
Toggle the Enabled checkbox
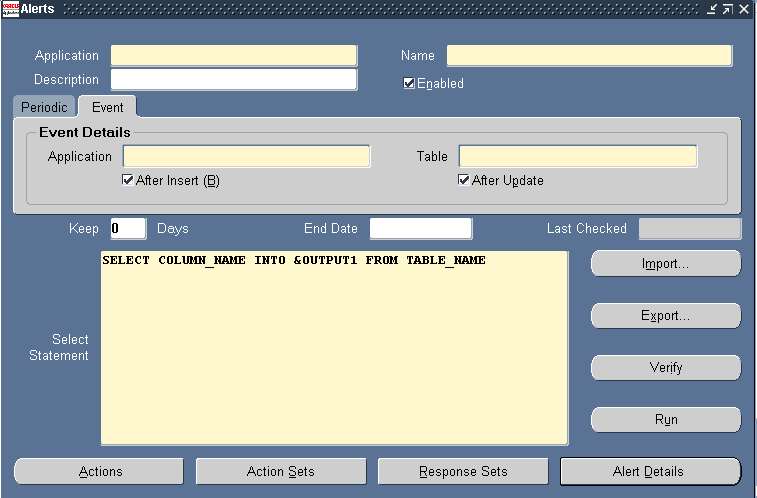pyautogui.click(x=409, y=83)
